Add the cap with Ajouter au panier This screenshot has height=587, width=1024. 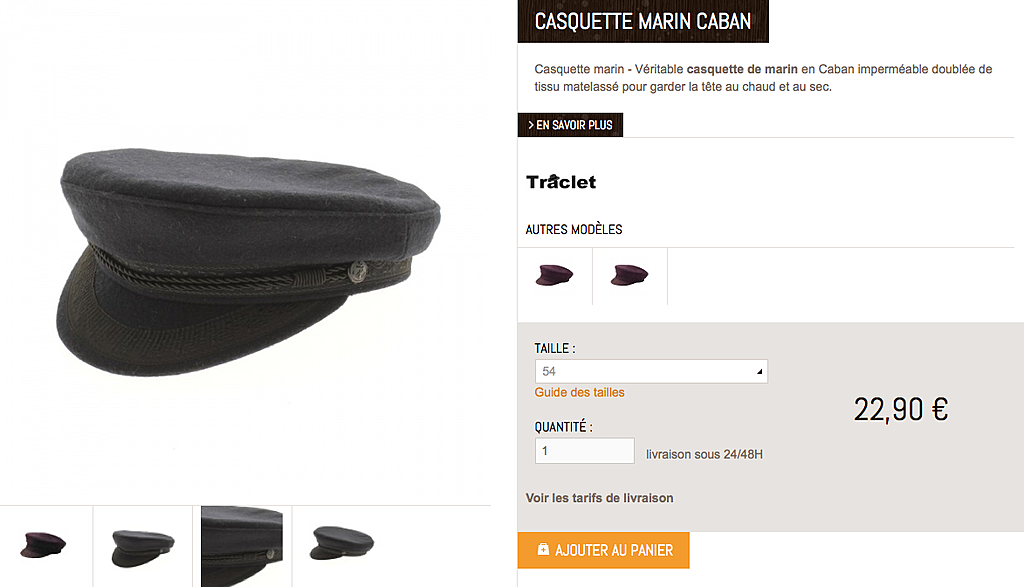[x=603, y=550]
